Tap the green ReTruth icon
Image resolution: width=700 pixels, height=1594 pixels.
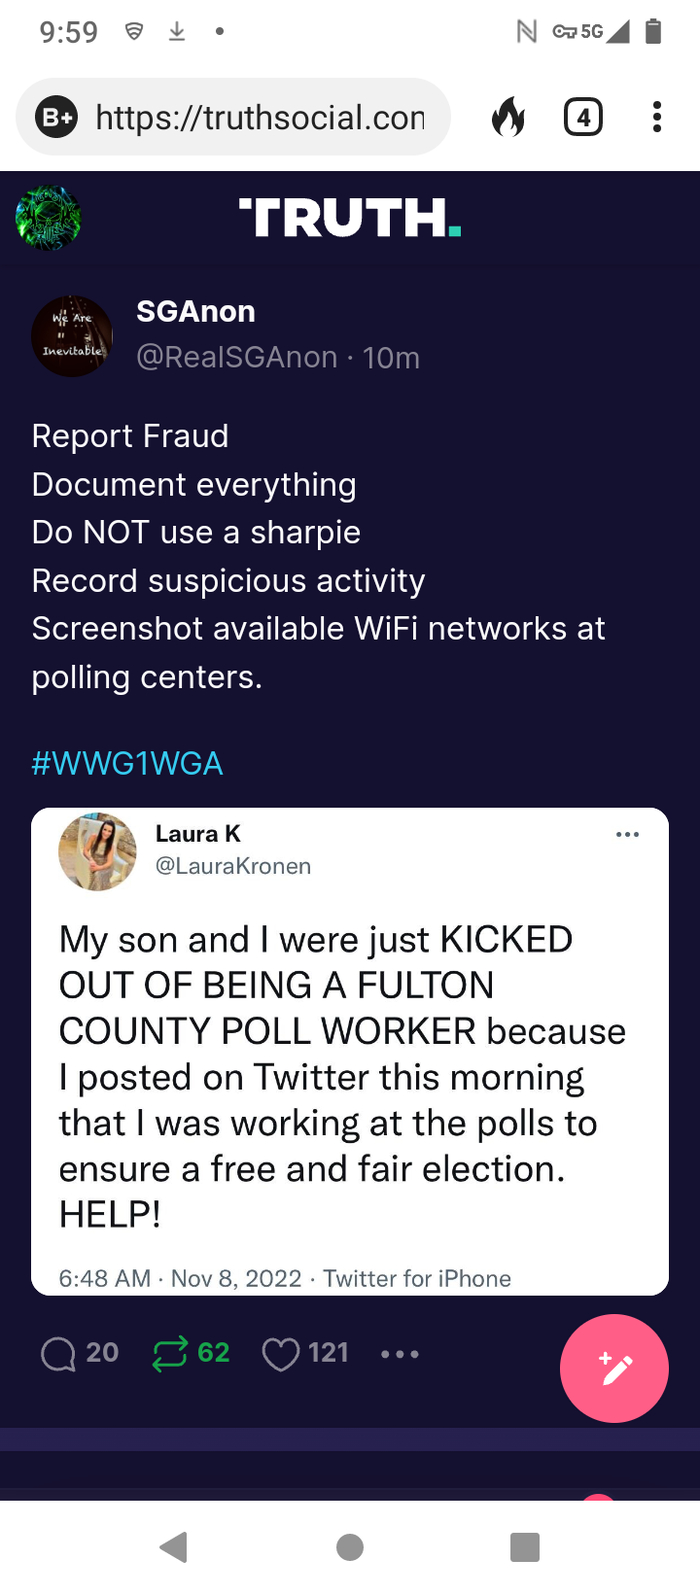point(170,1354)
